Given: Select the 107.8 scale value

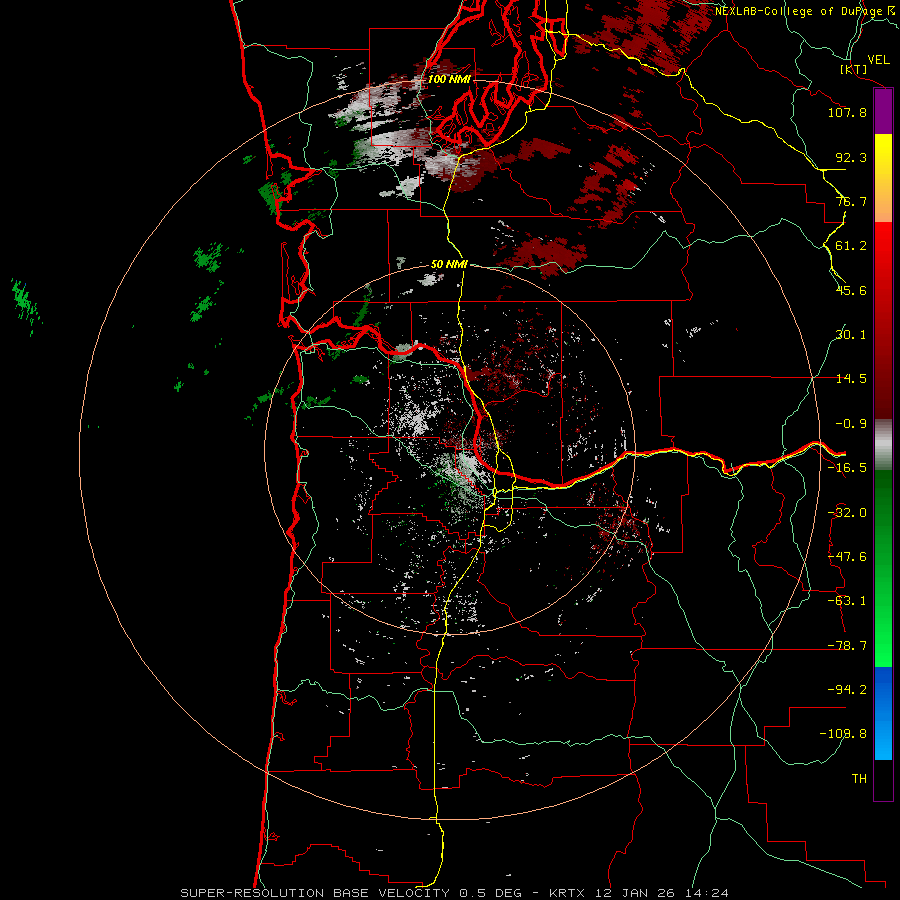Looking at the screenshot, I should [847, 112].
